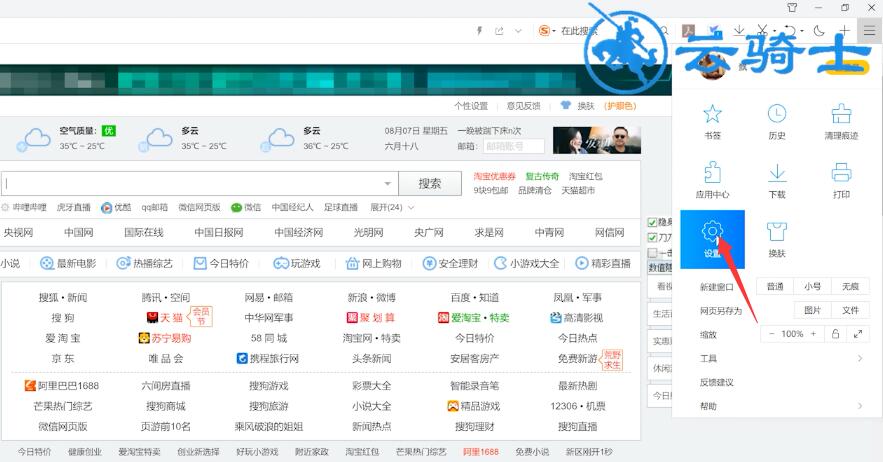Decrease zoom with minus button
The width and height of the screenshot is (883, 462).
click(x=771, y=334)
